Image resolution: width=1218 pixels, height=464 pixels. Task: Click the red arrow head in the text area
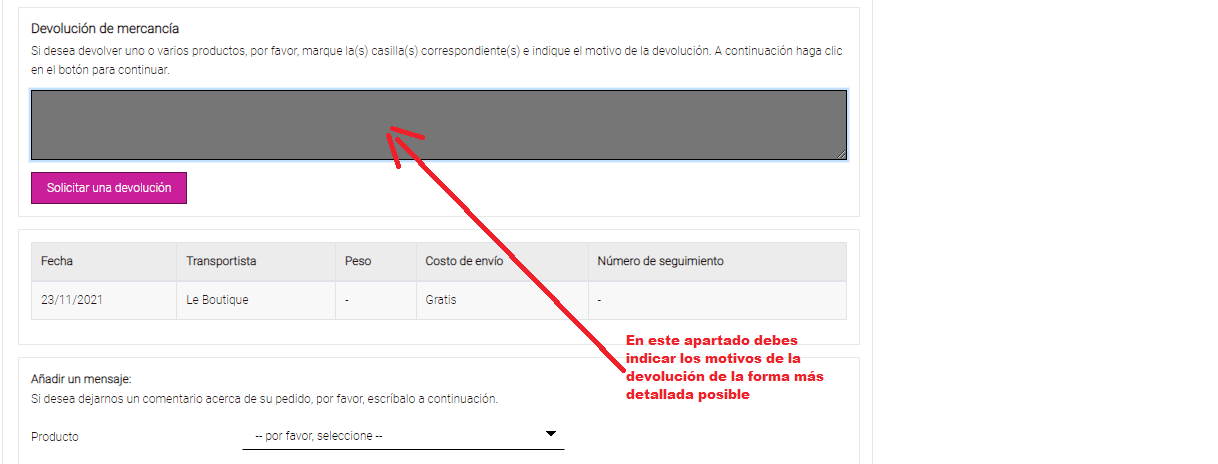tap(397, 135)
